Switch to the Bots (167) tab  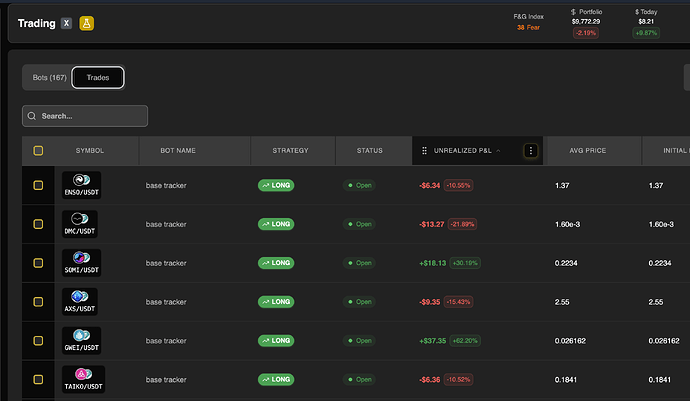tap(49, 77)
